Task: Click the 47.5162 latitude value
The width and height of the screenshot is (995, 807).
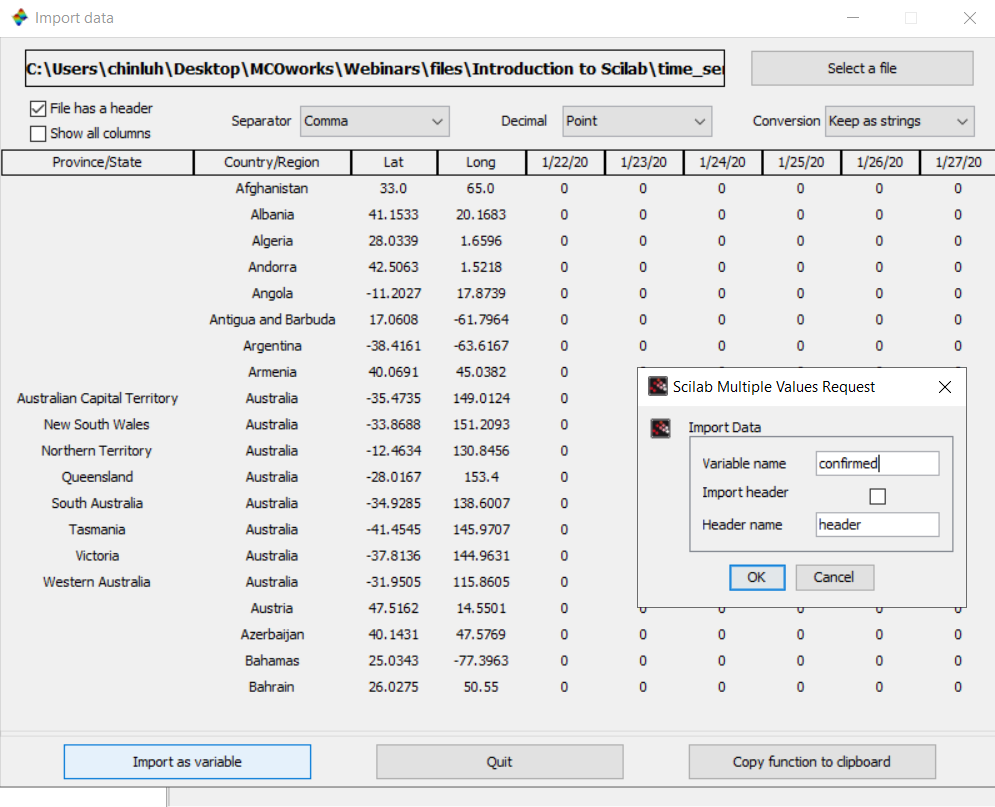Action: click(393, 608)
